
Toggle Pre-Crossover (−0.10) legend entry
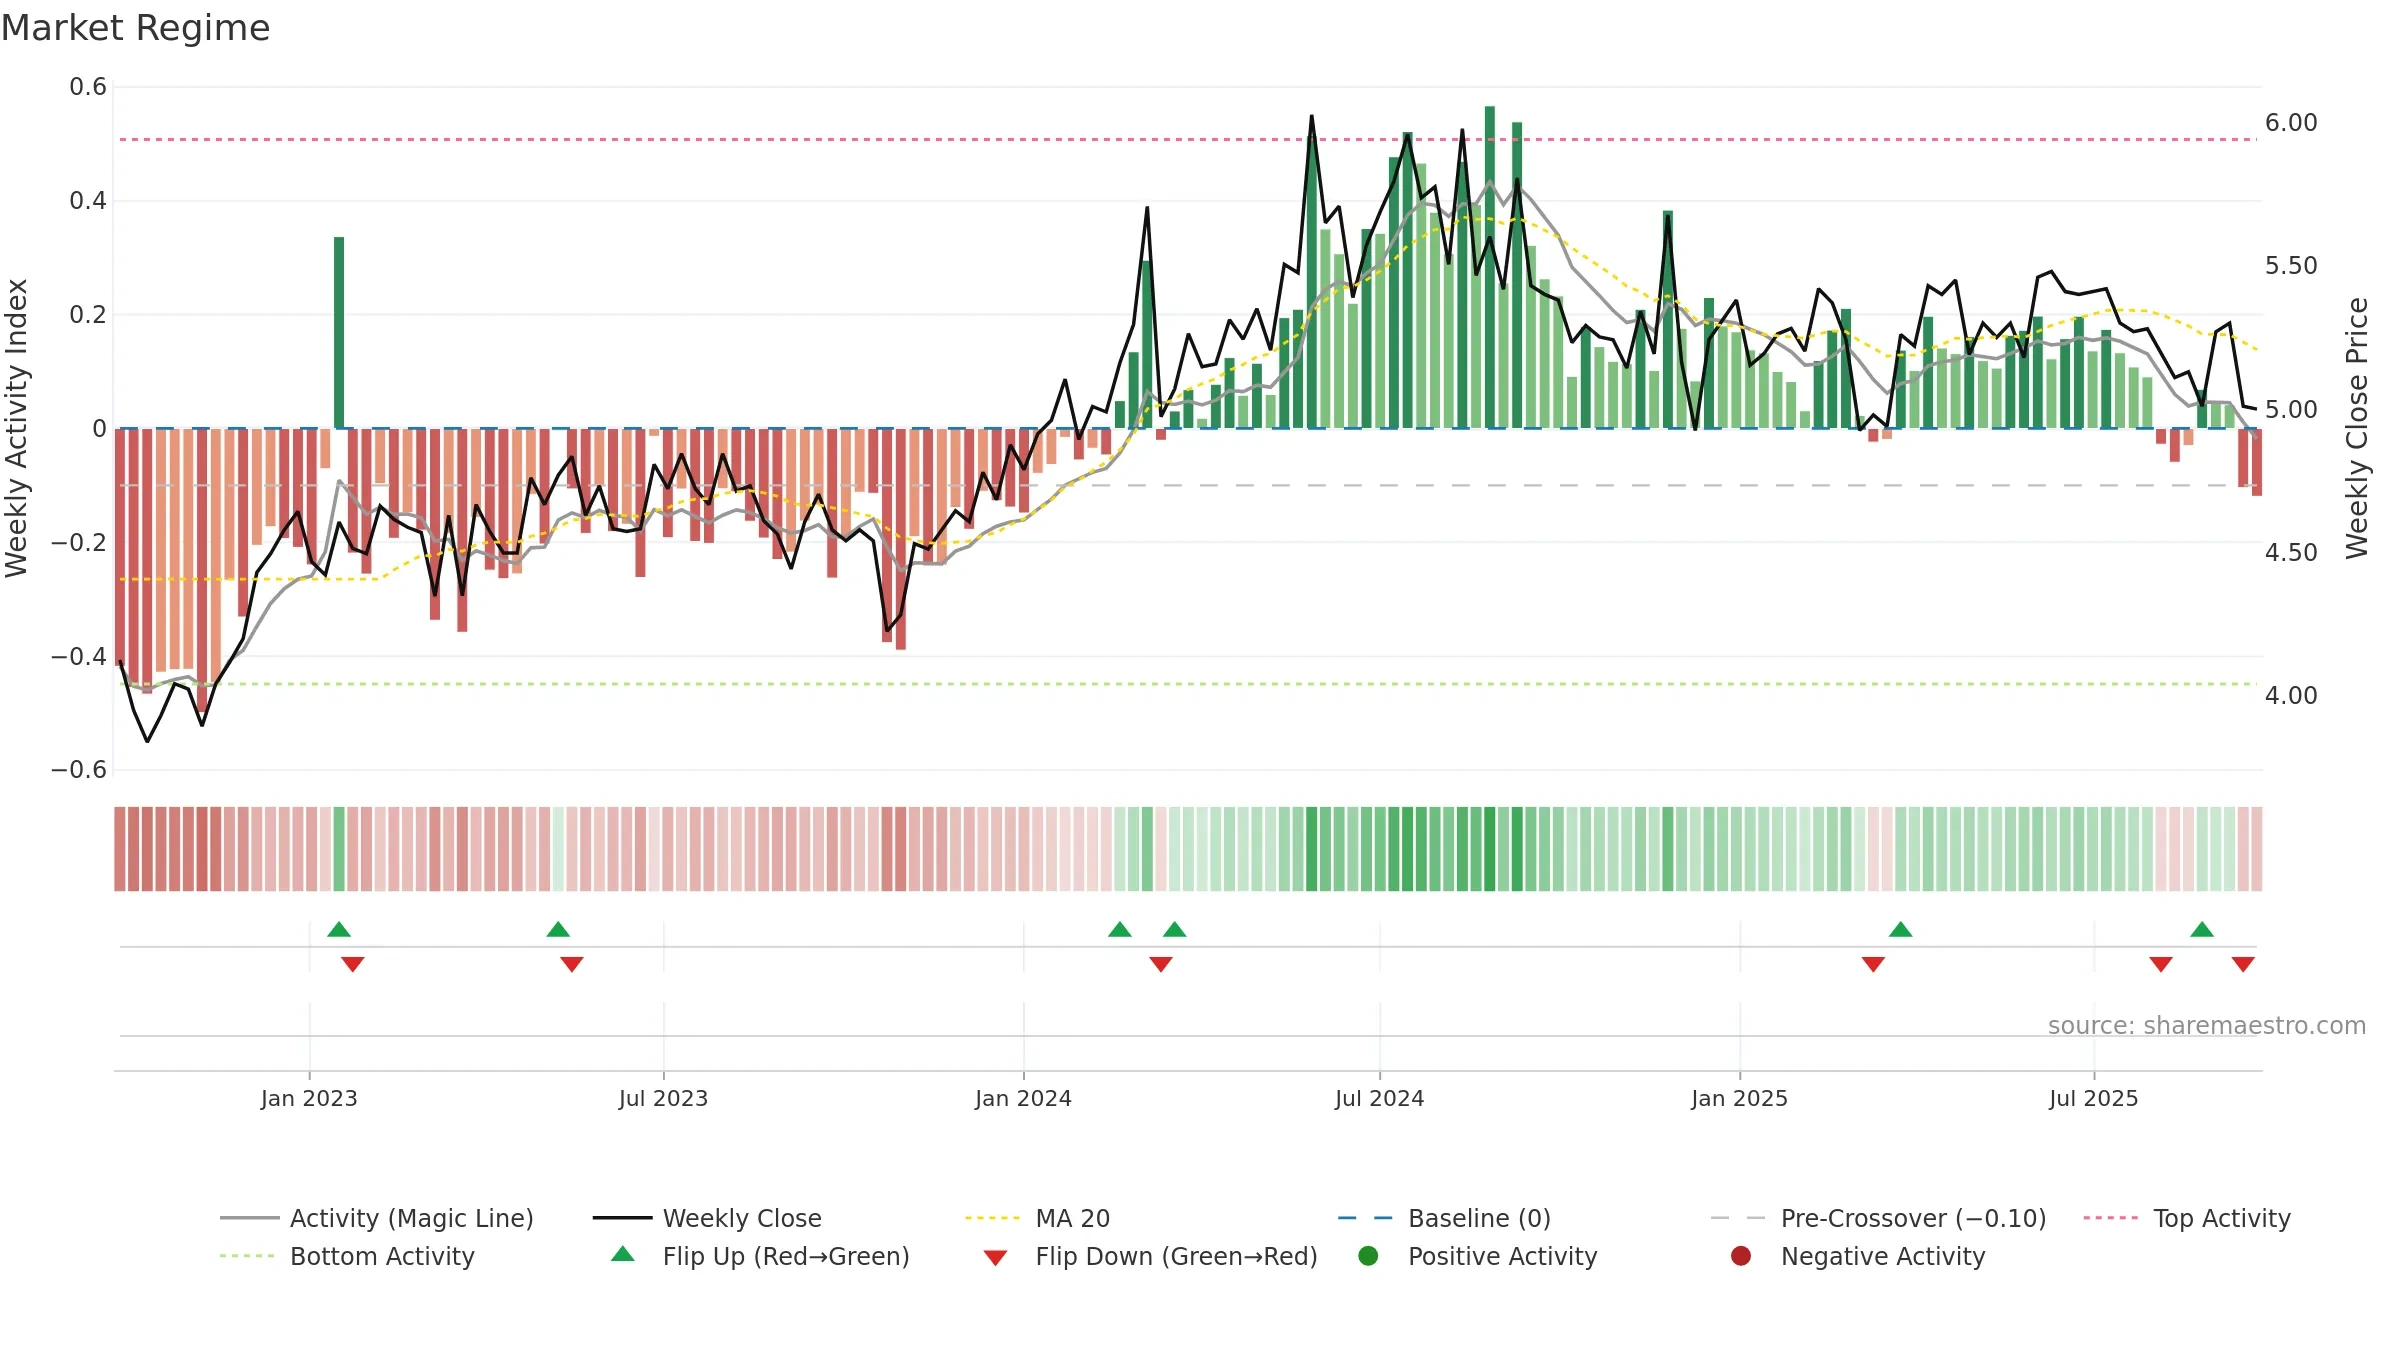(x=1878, y=1218)
